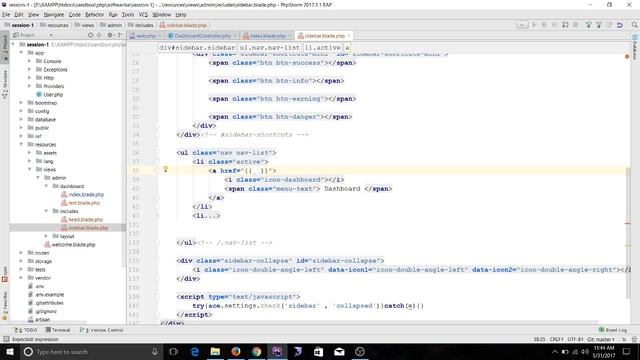The height and width of the screenshot is (360, 640).
Task: Click the Windows Start button
Action: pos(10,351)
